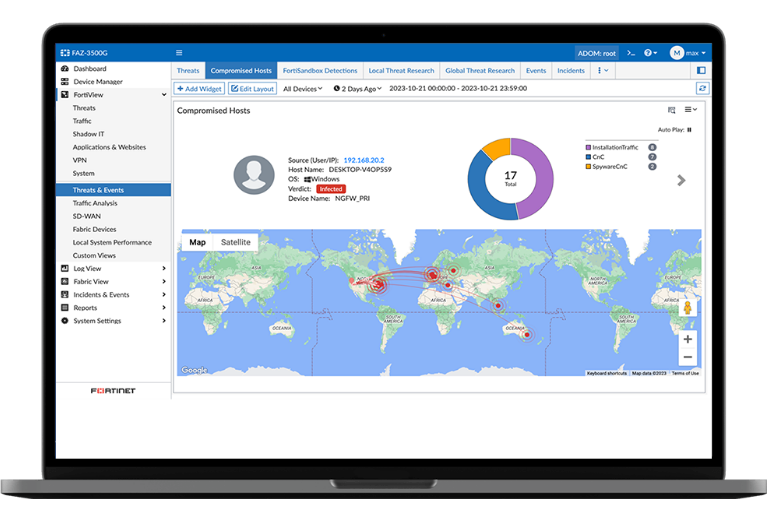Click the hamburger menu icon in header

179,53
